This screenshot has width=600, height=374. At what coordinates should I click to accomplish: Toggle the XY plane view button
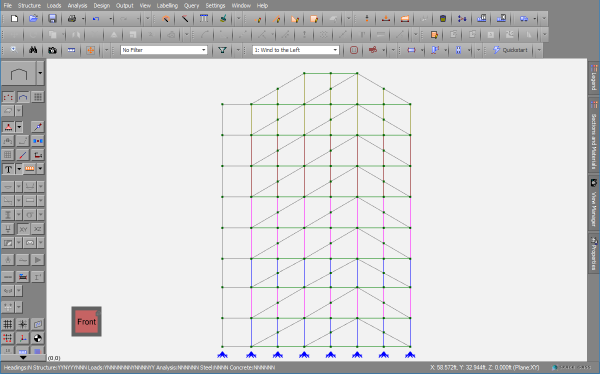pyautogui.click(x=23, y=229)
